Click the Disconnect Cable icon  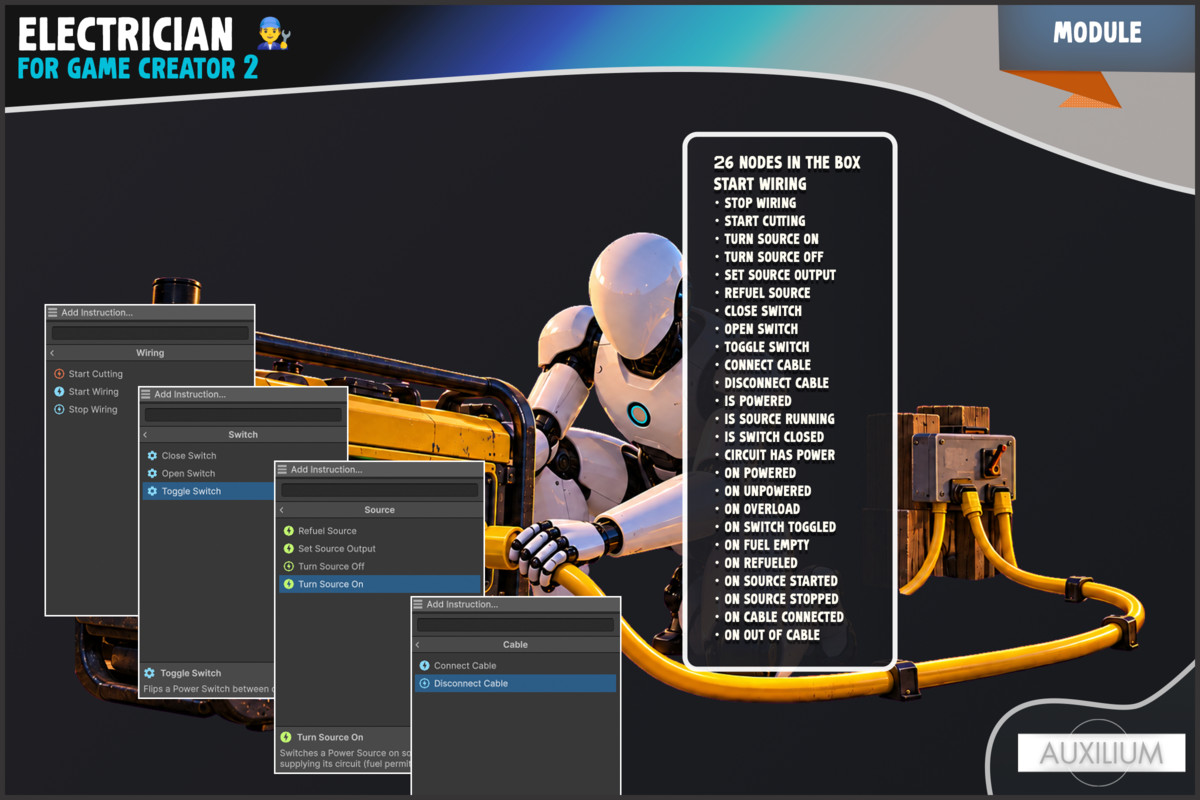425,683
